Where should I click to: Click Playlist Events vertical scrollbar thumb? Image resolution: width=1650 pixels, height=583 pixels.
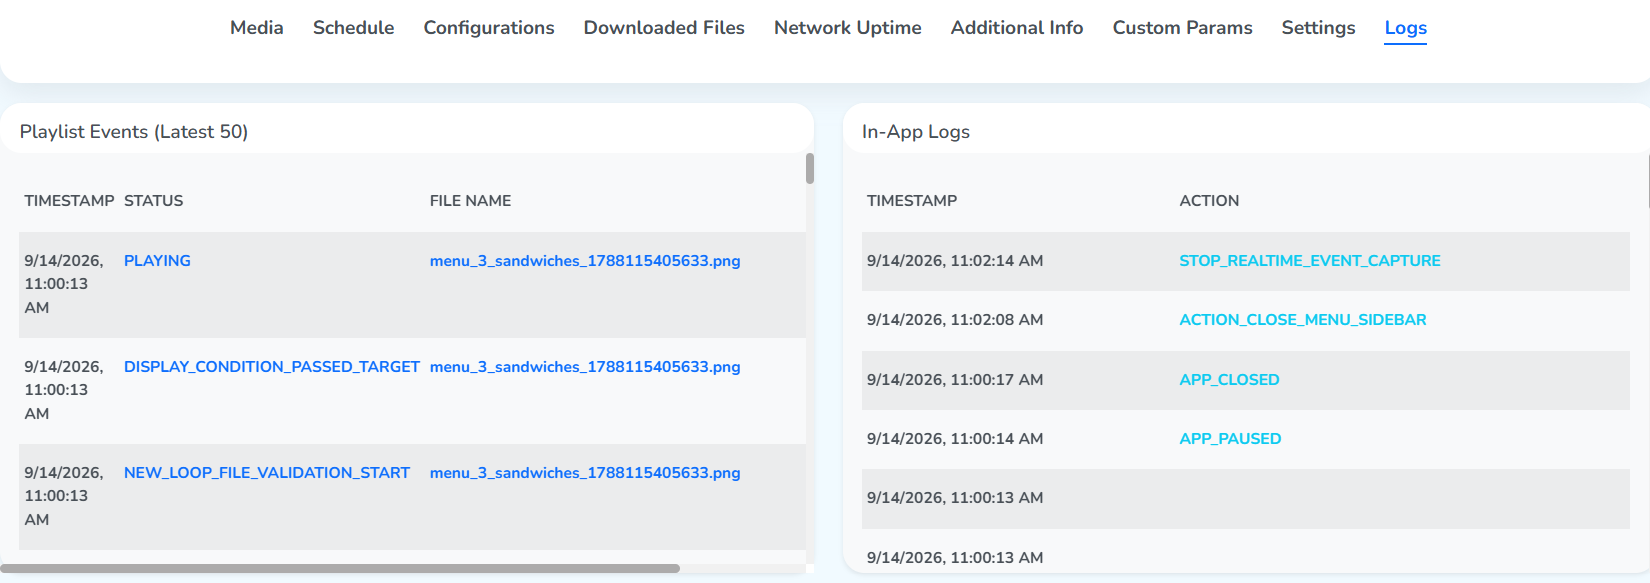810,169
